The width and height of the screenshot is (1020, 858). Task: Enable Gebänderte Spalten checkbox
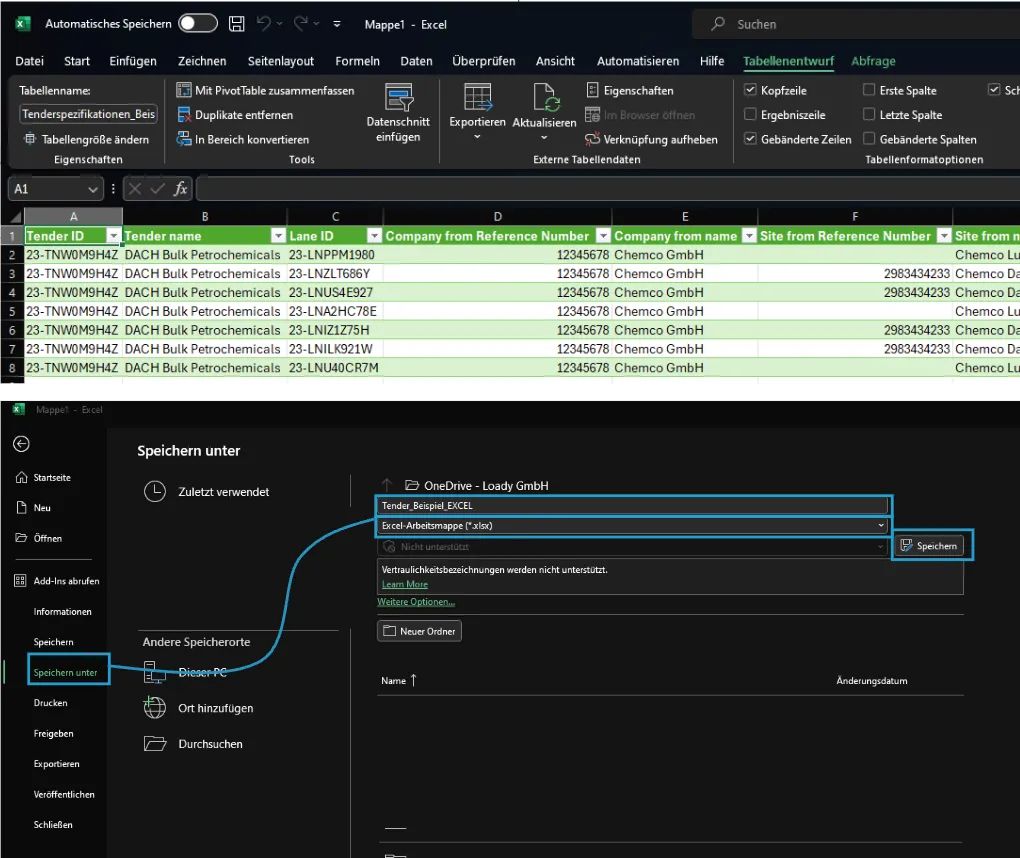pos(868,139)
